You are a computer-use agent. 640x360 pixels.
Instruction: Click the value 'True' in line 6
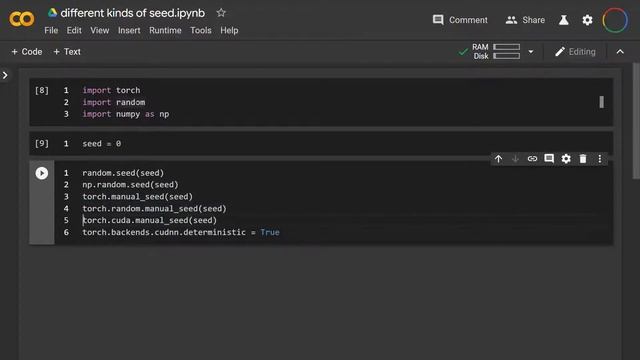(270, 232)
